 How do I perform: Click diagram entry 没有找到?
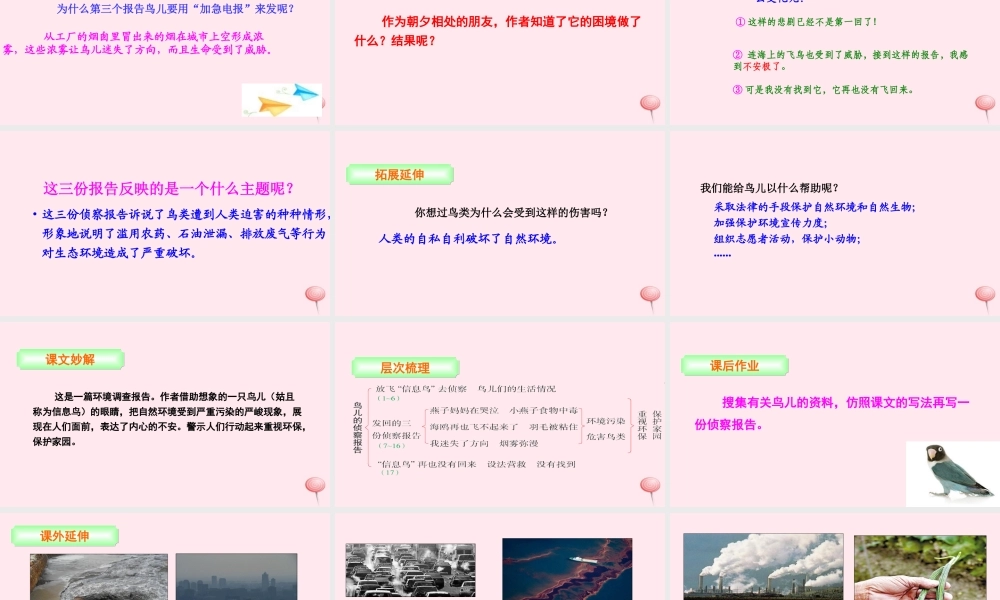[556, 464]
